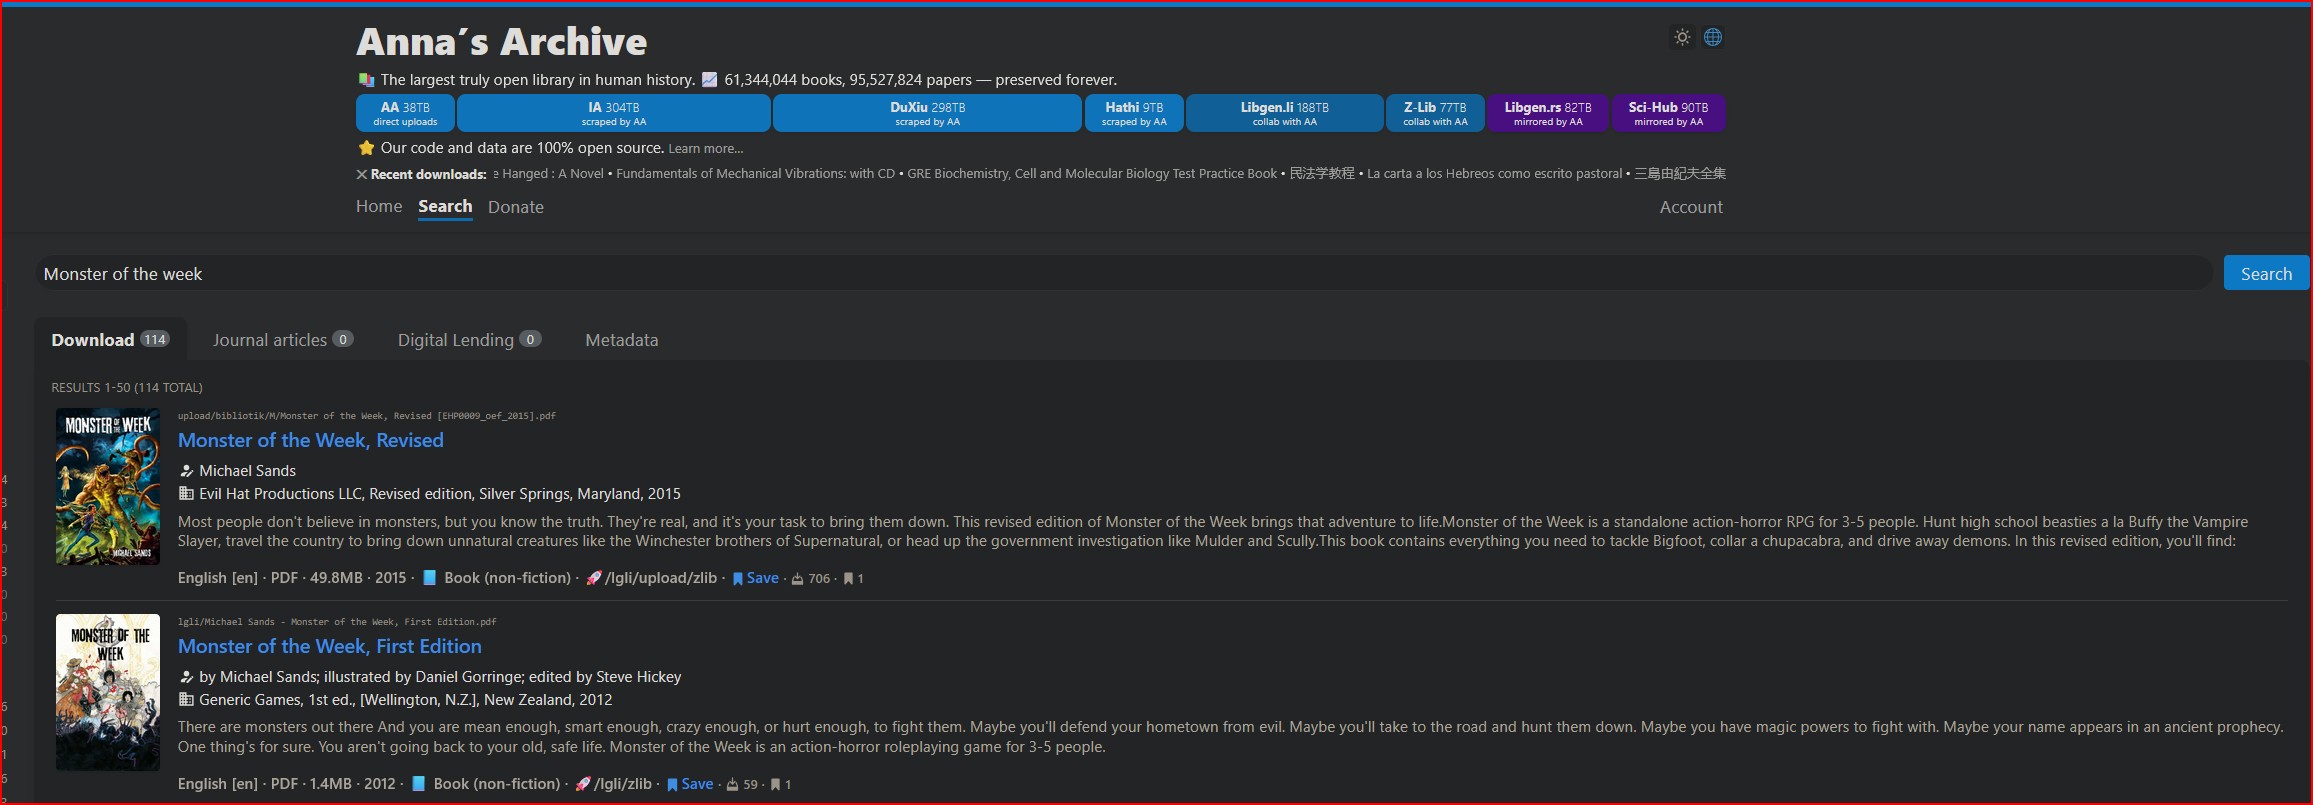This screenshot has height=805, width=2313.
Task: Click the 59 downloads count in second result
Action: (742, 785)
